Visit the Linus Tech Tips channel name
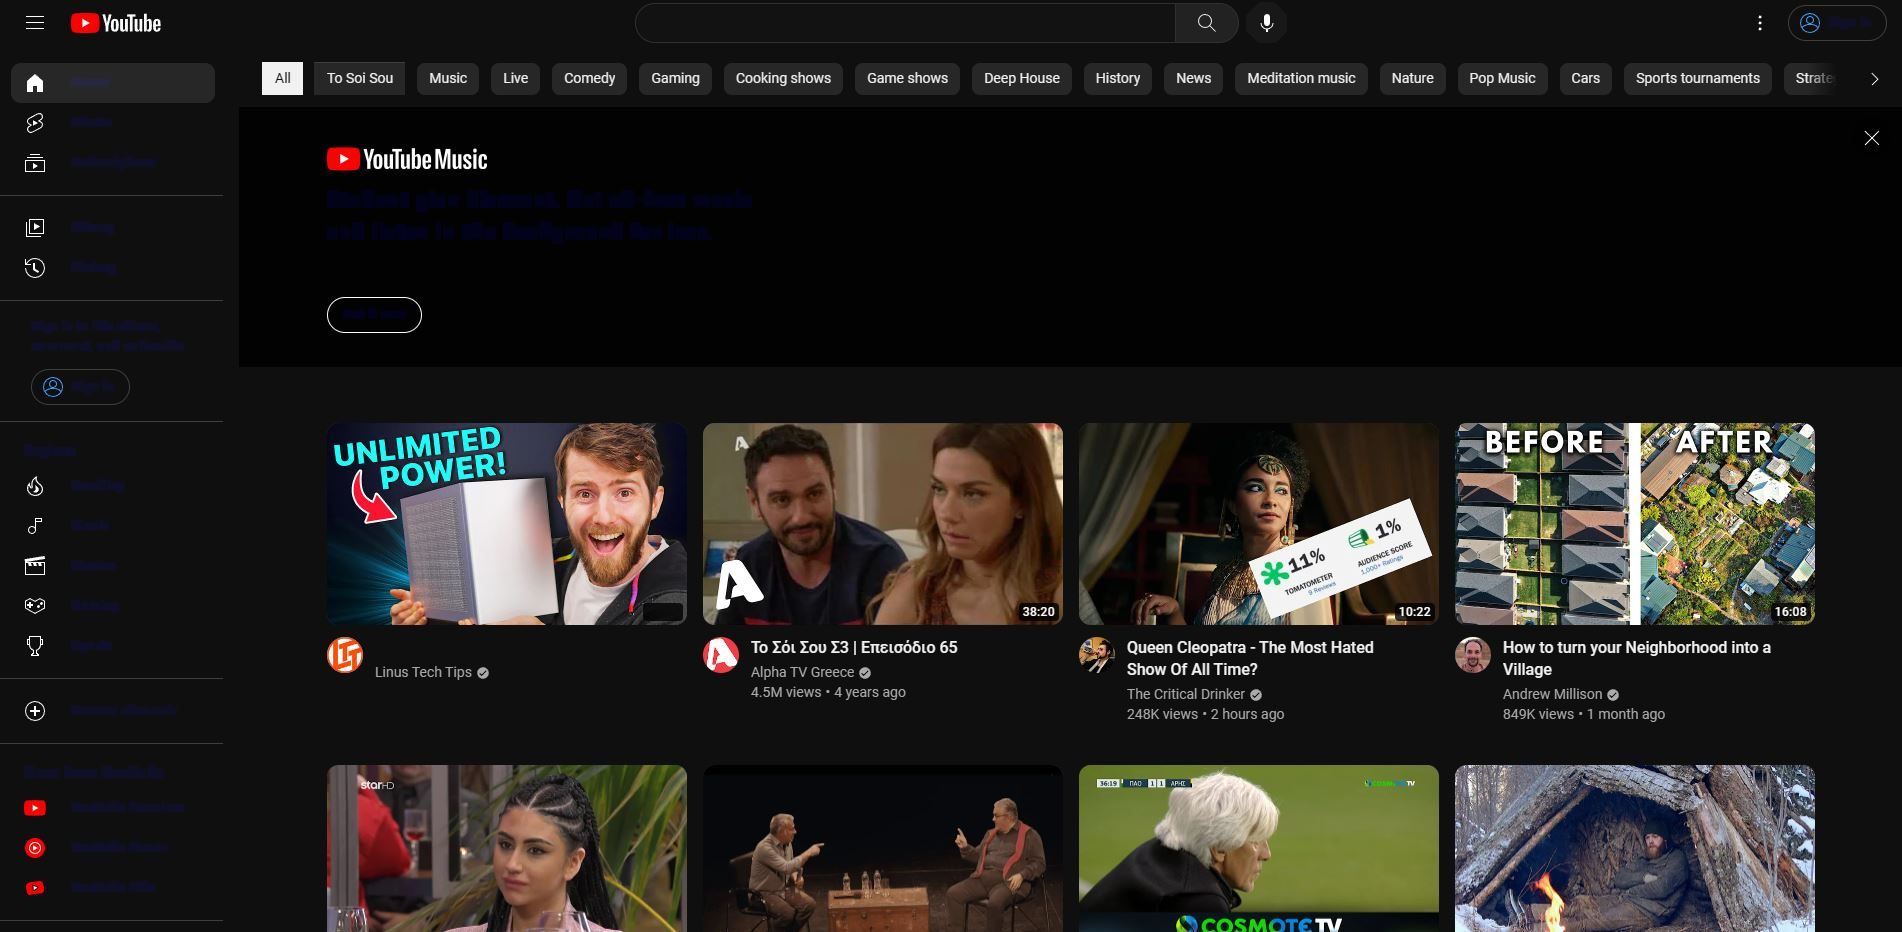 coord(423,673)
